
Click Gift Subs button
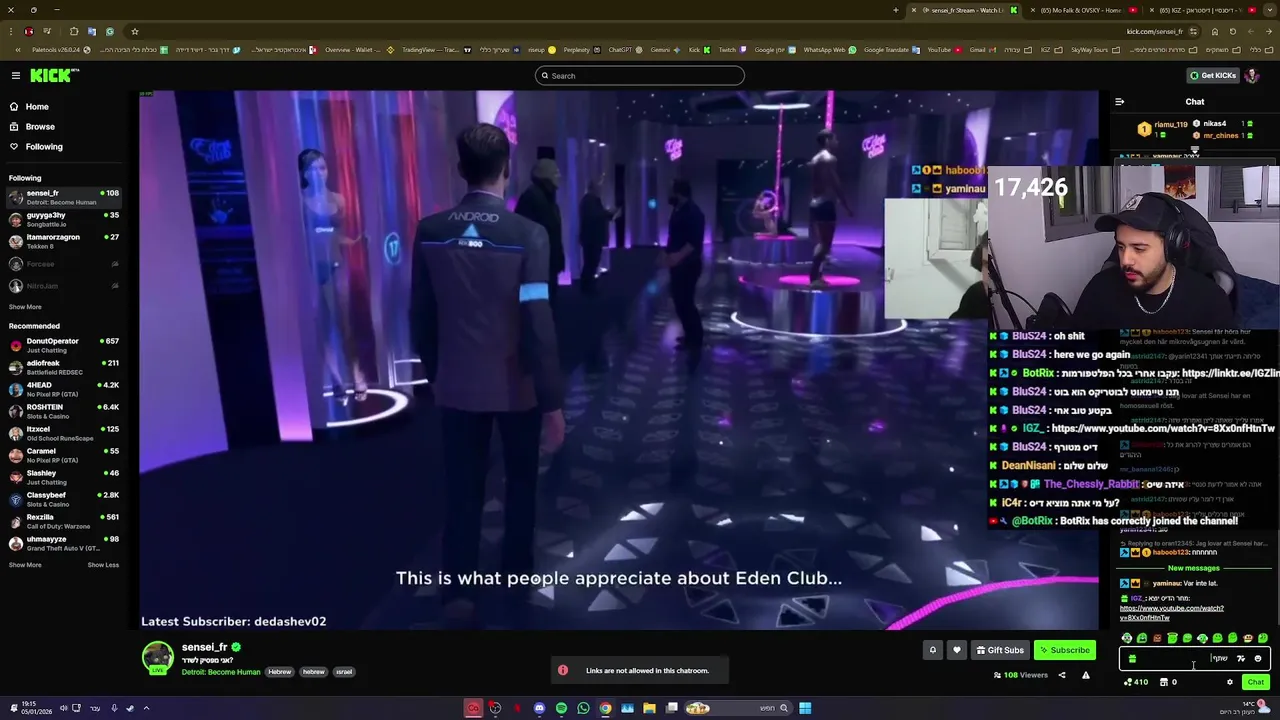tap(1000, 650)
